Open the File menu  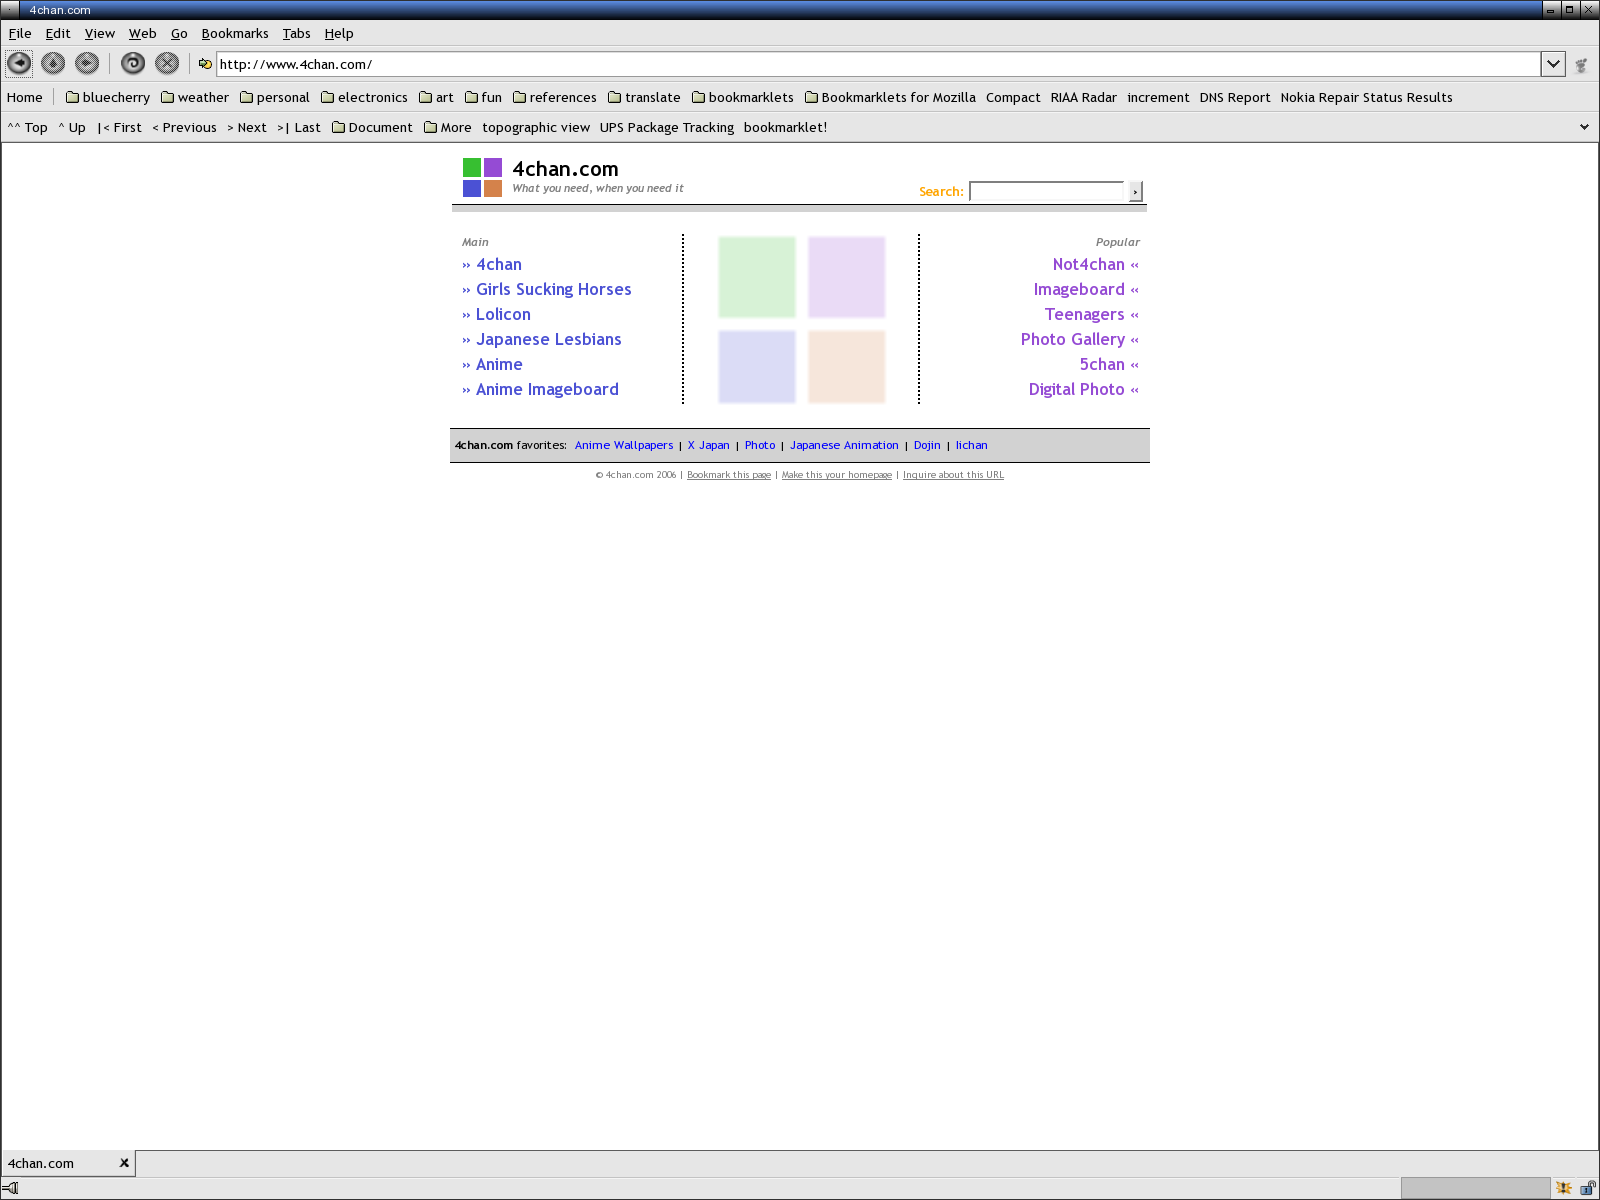[x=20, y=33]
